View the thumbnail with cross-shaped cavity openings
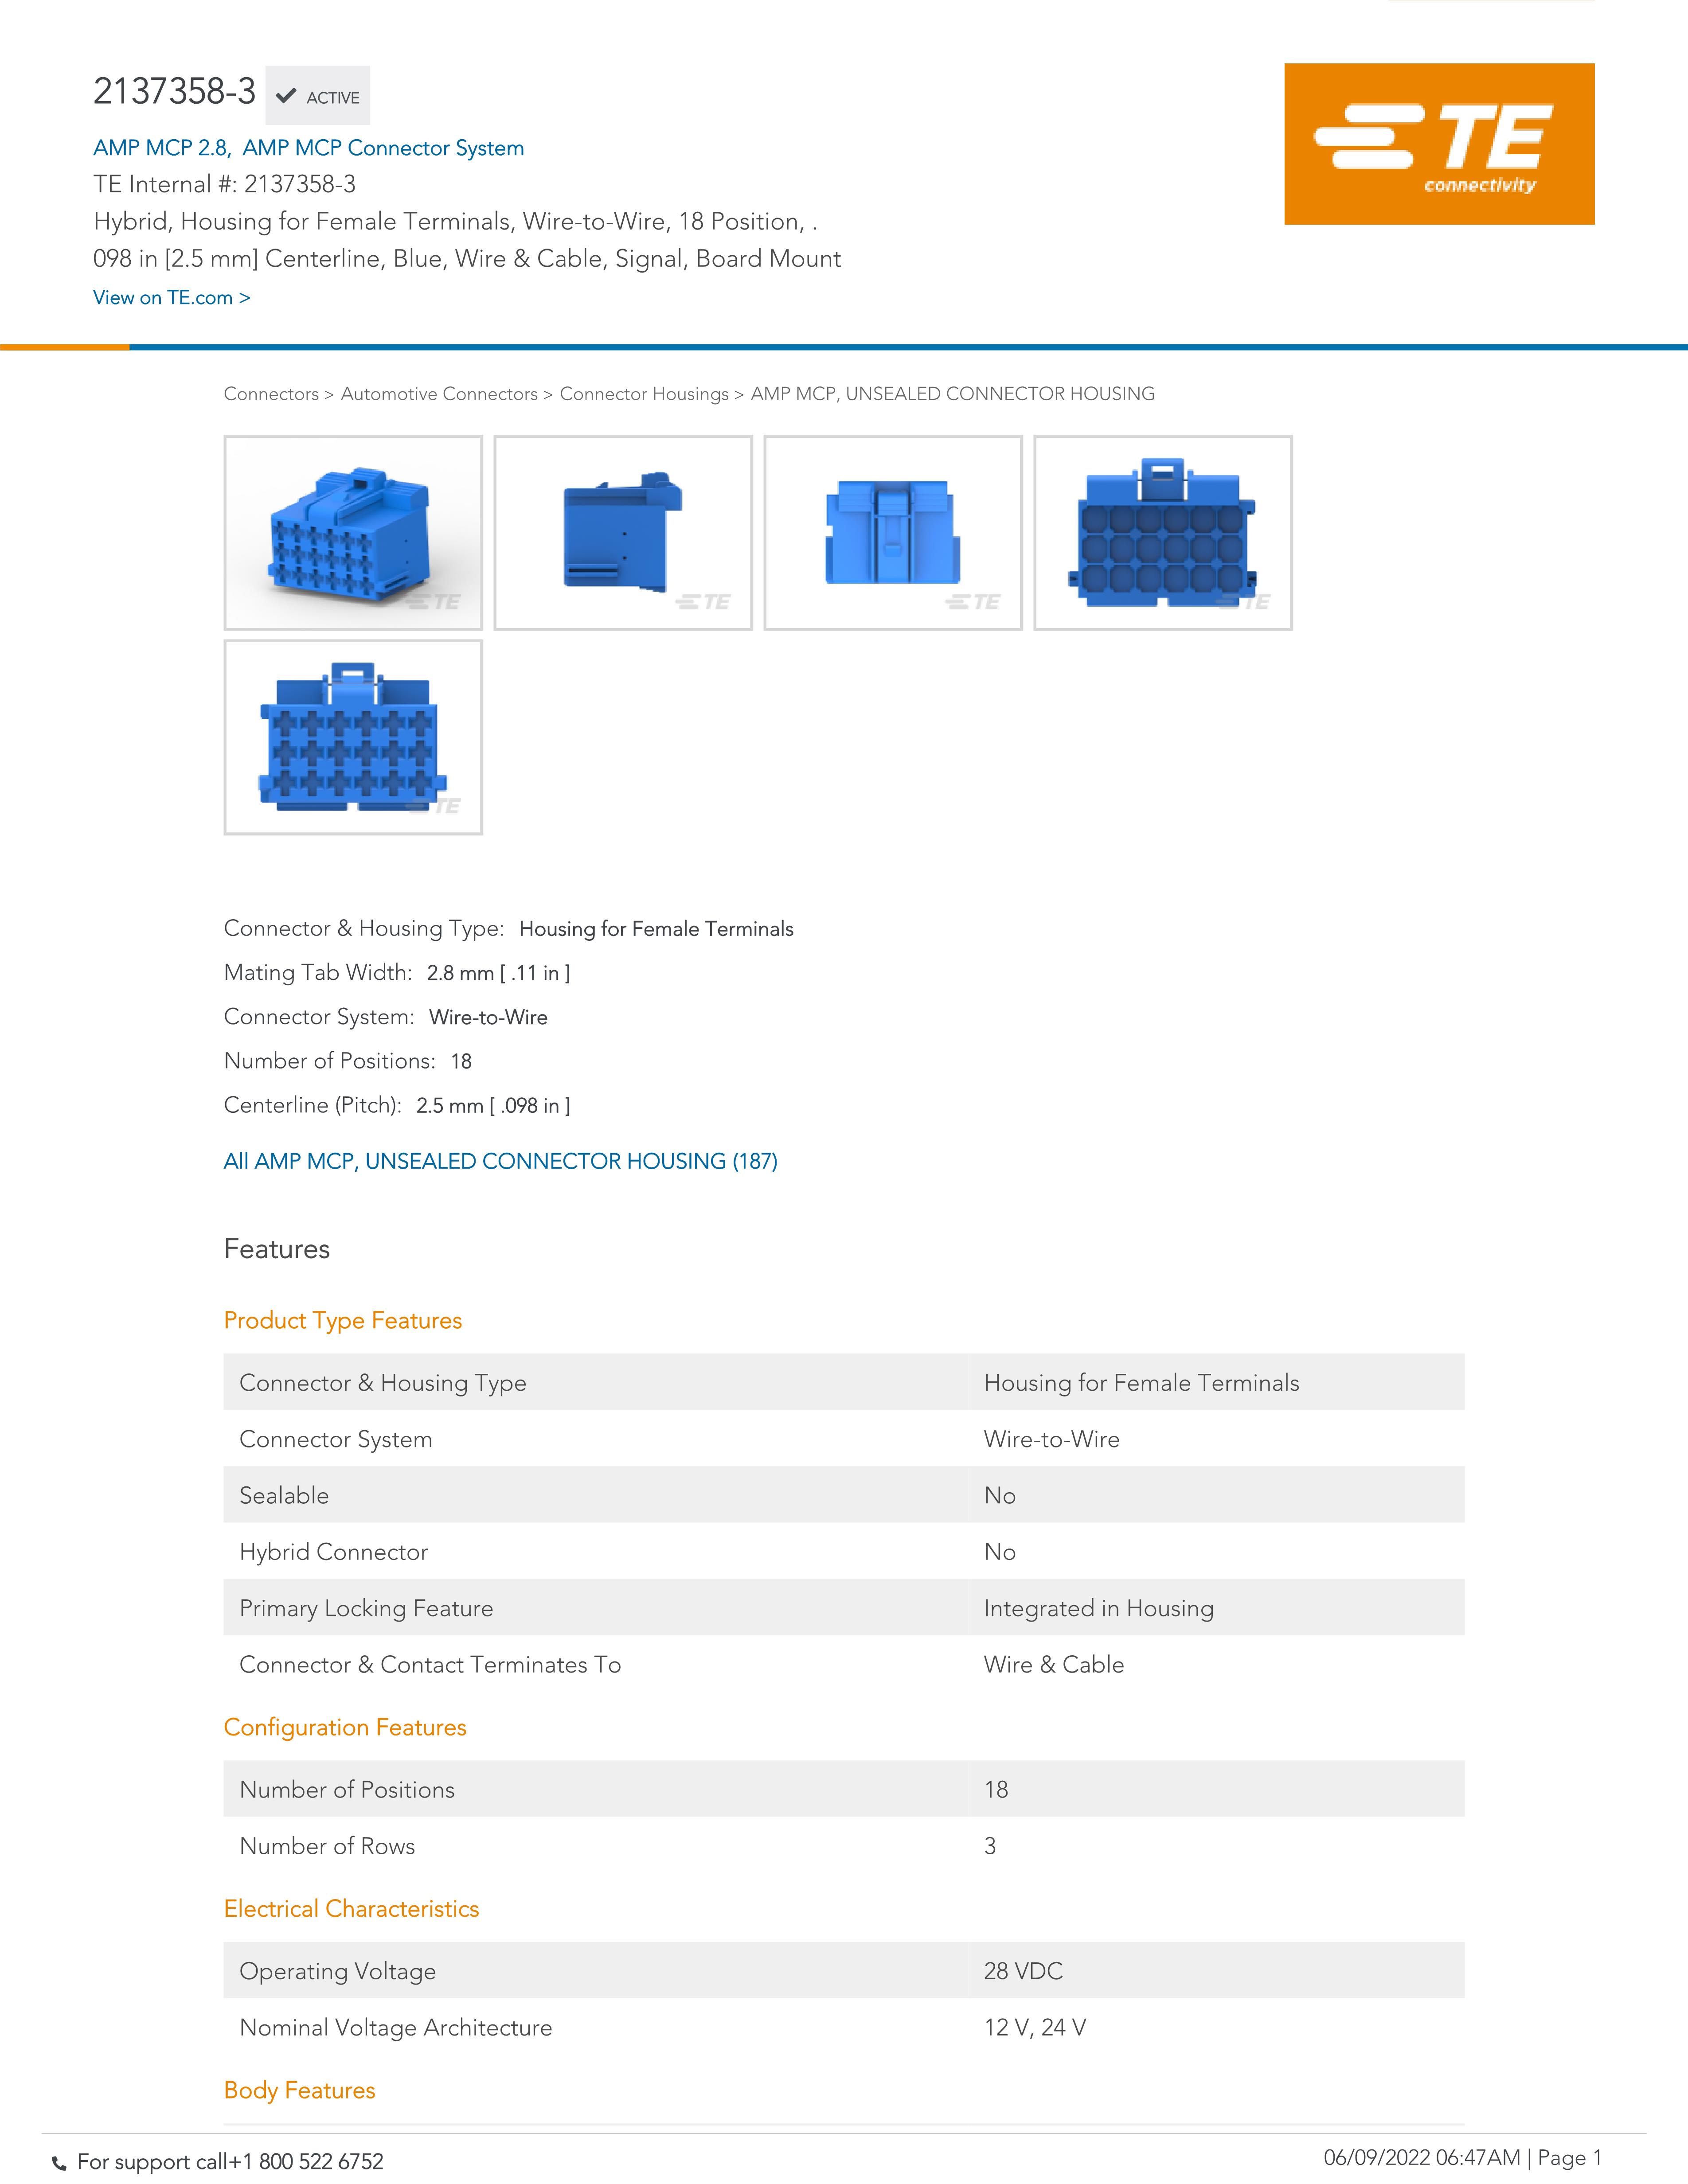 pos(353,738)
